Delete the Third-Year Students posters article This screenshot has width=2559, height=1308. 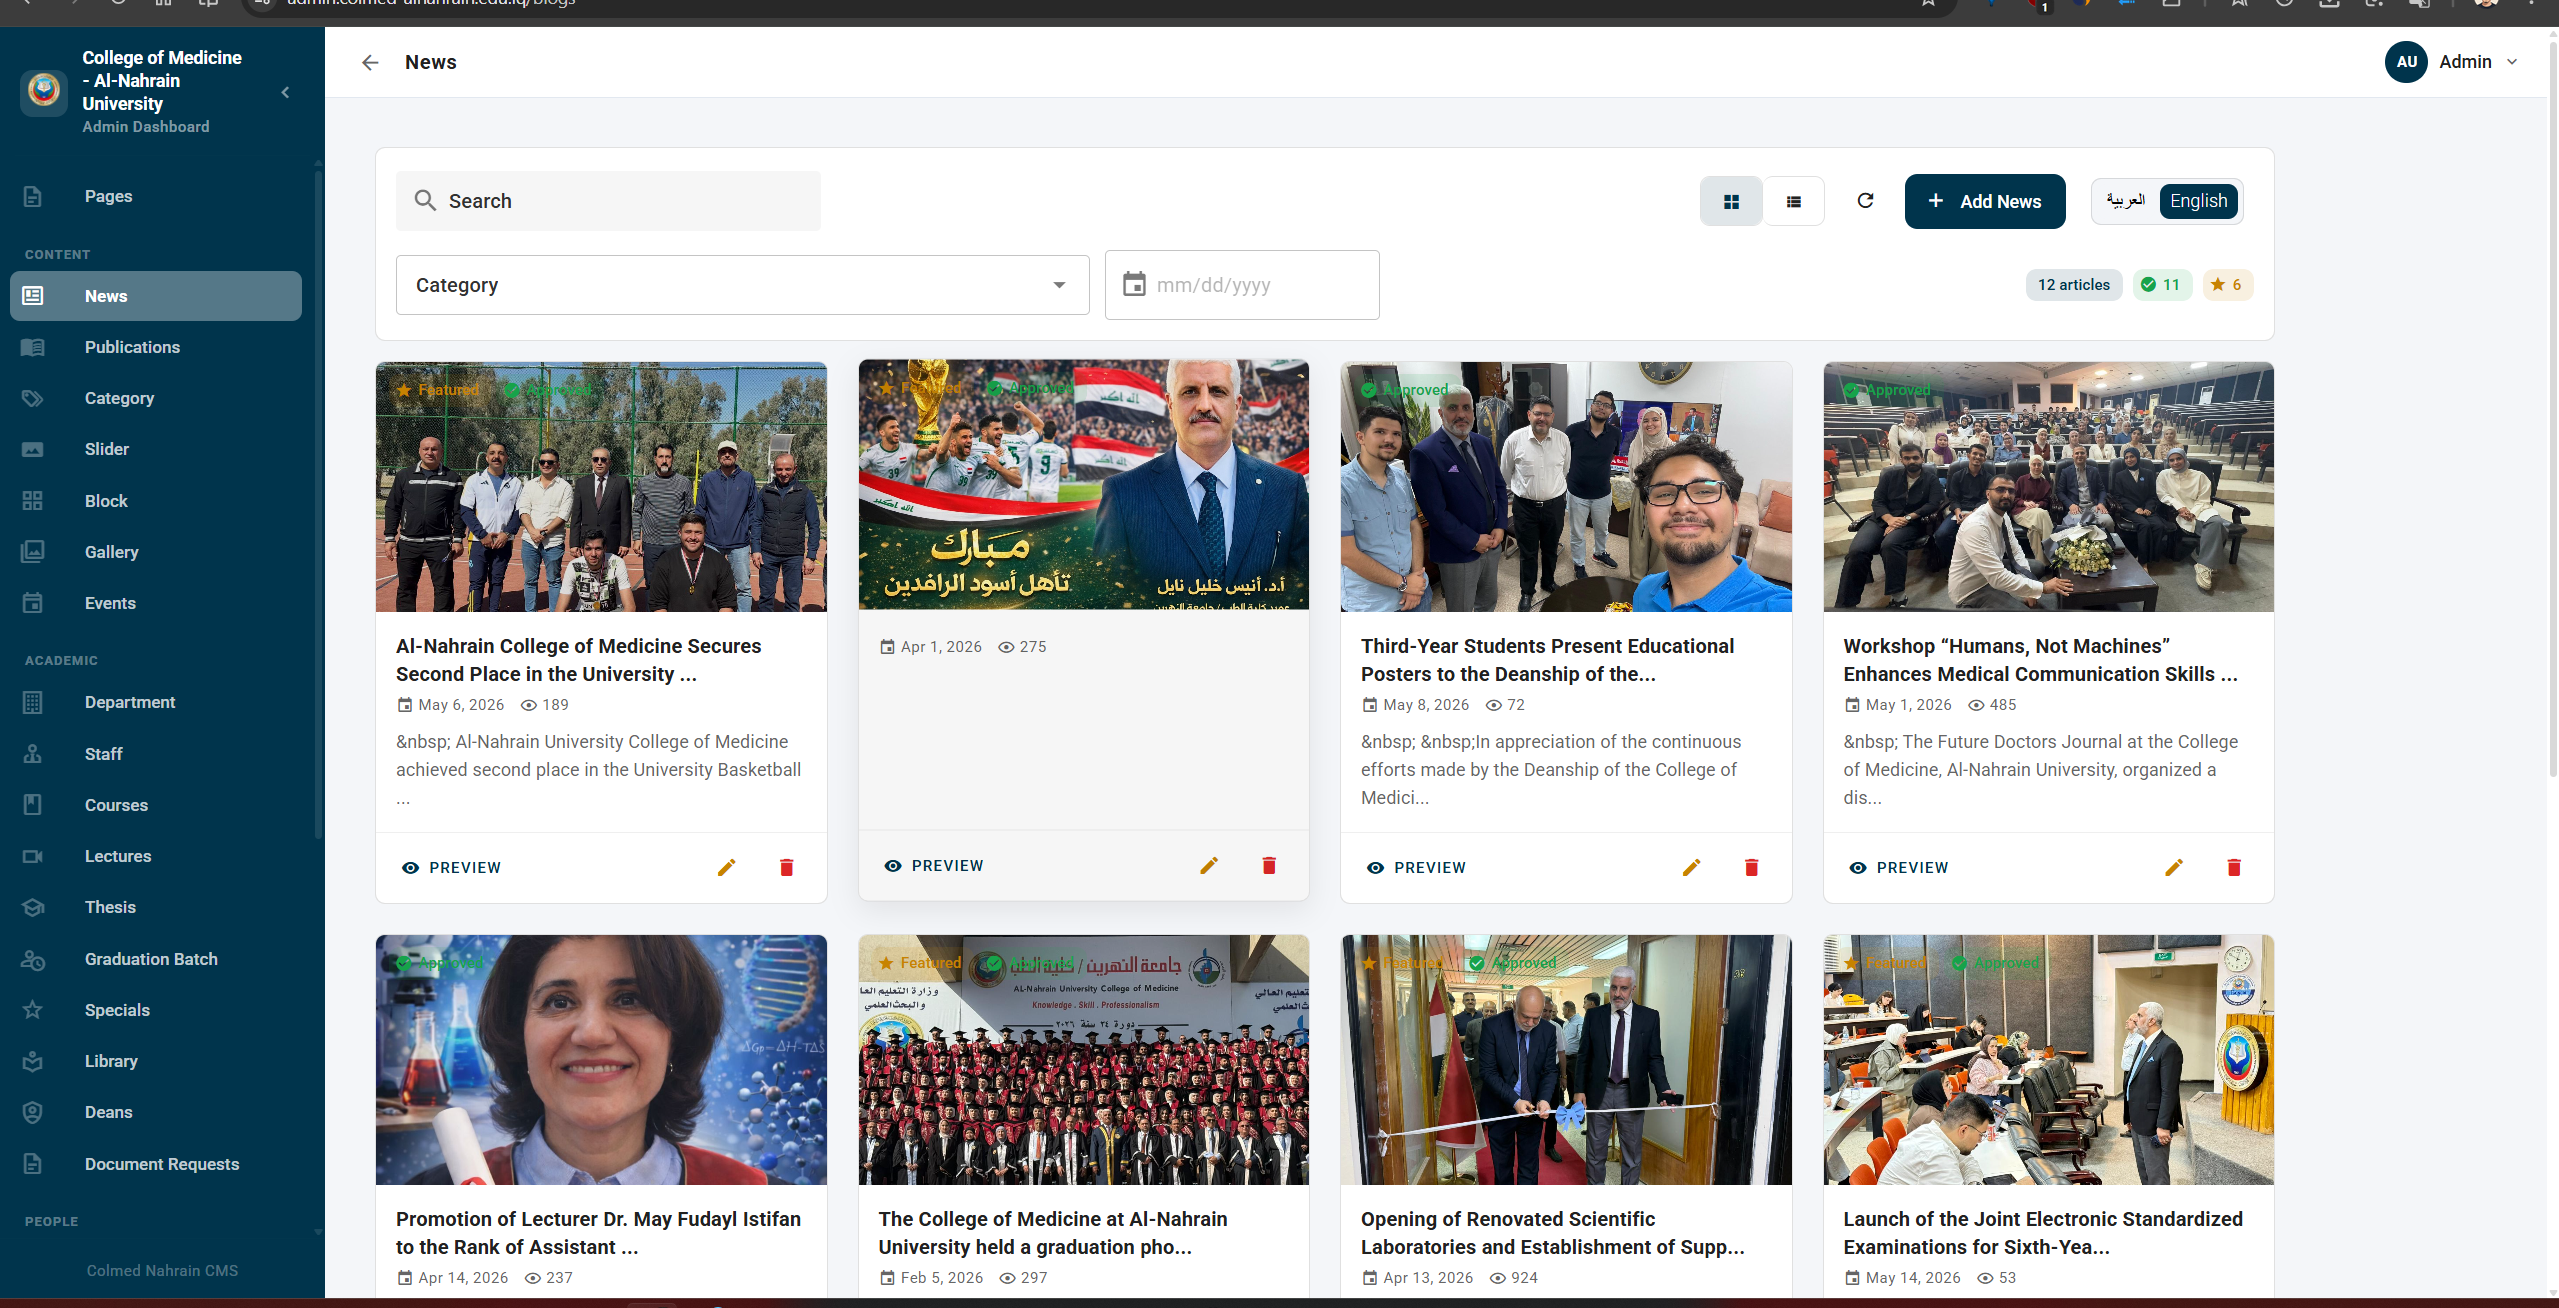pyautogui.click(x=1752, y=868)
